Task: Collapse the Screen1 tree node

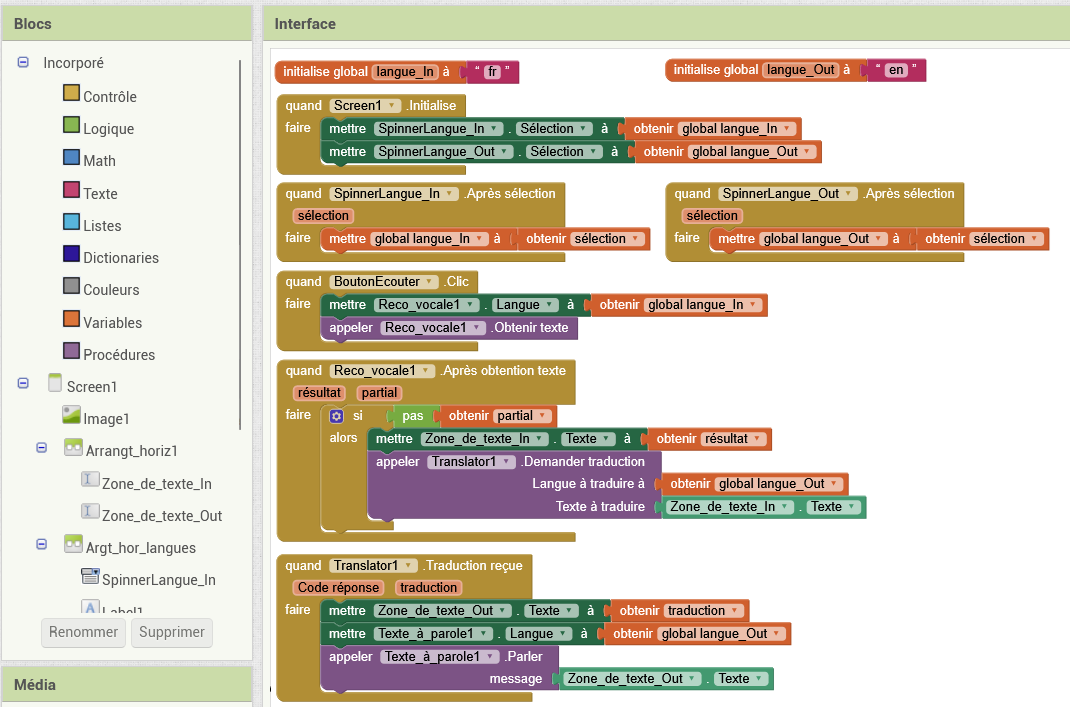Action: point(23,383)
